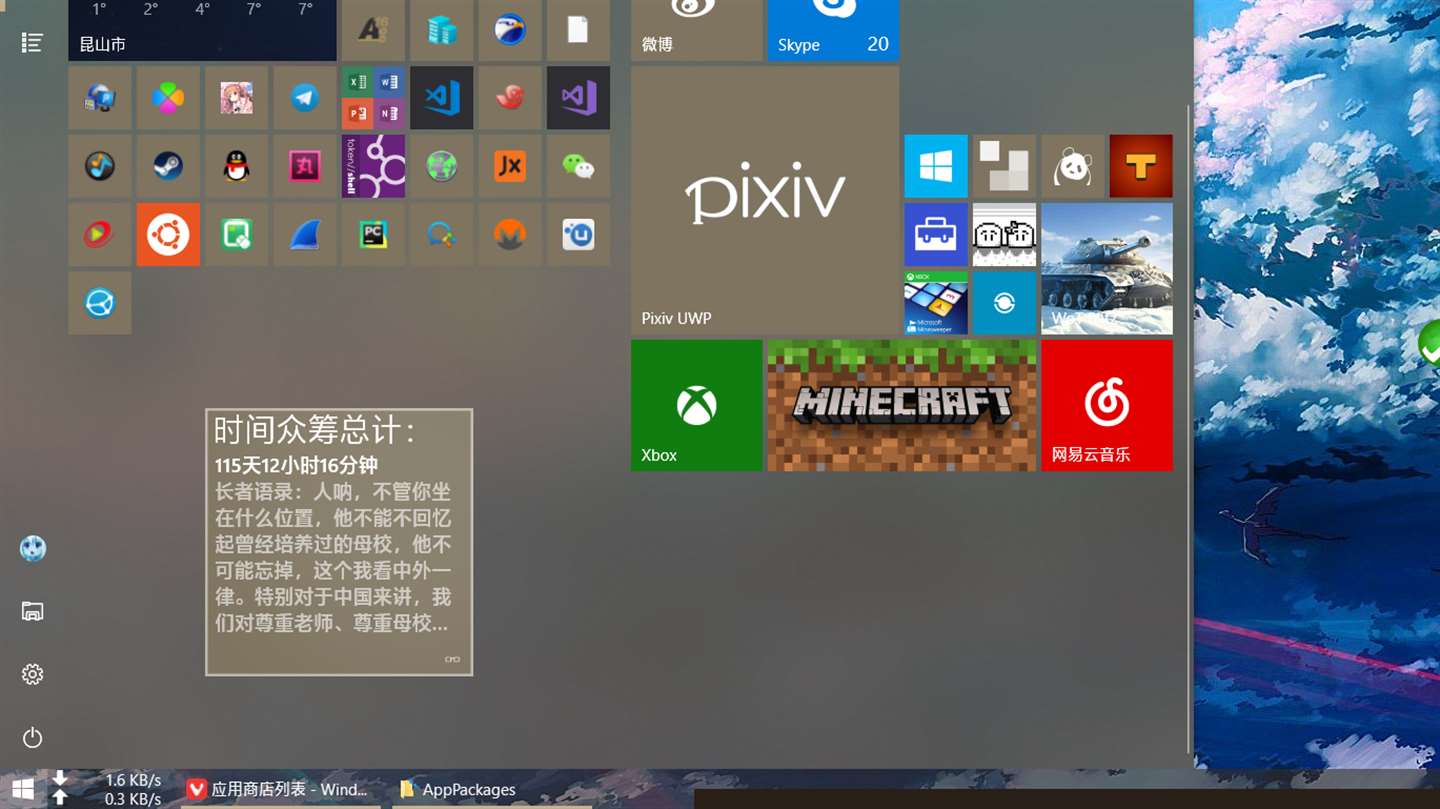Image resolution: width=1440 pixels, height=809 pixels.
Task: Open the orange T game tile
Action: pos(1141,166)
